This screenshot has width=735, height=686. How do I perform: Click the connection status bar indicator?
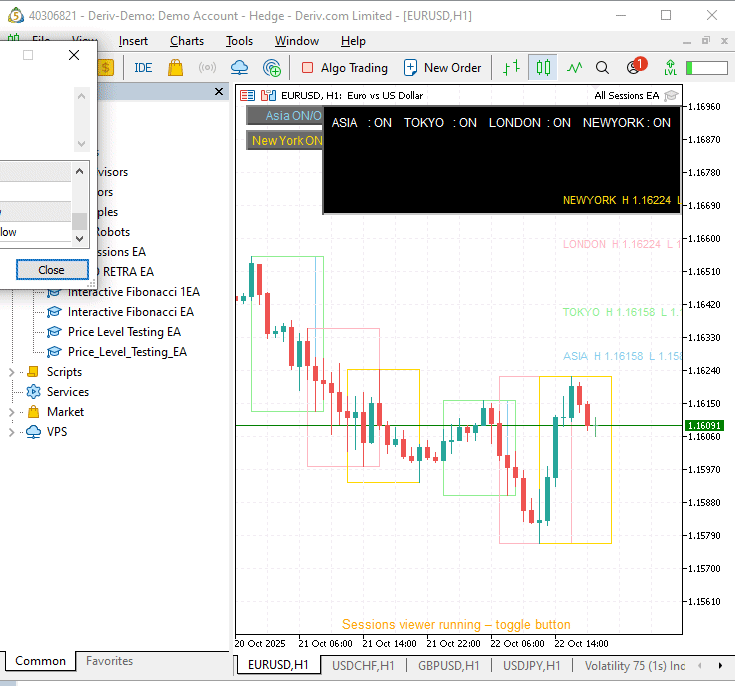[x=706, y=68]
